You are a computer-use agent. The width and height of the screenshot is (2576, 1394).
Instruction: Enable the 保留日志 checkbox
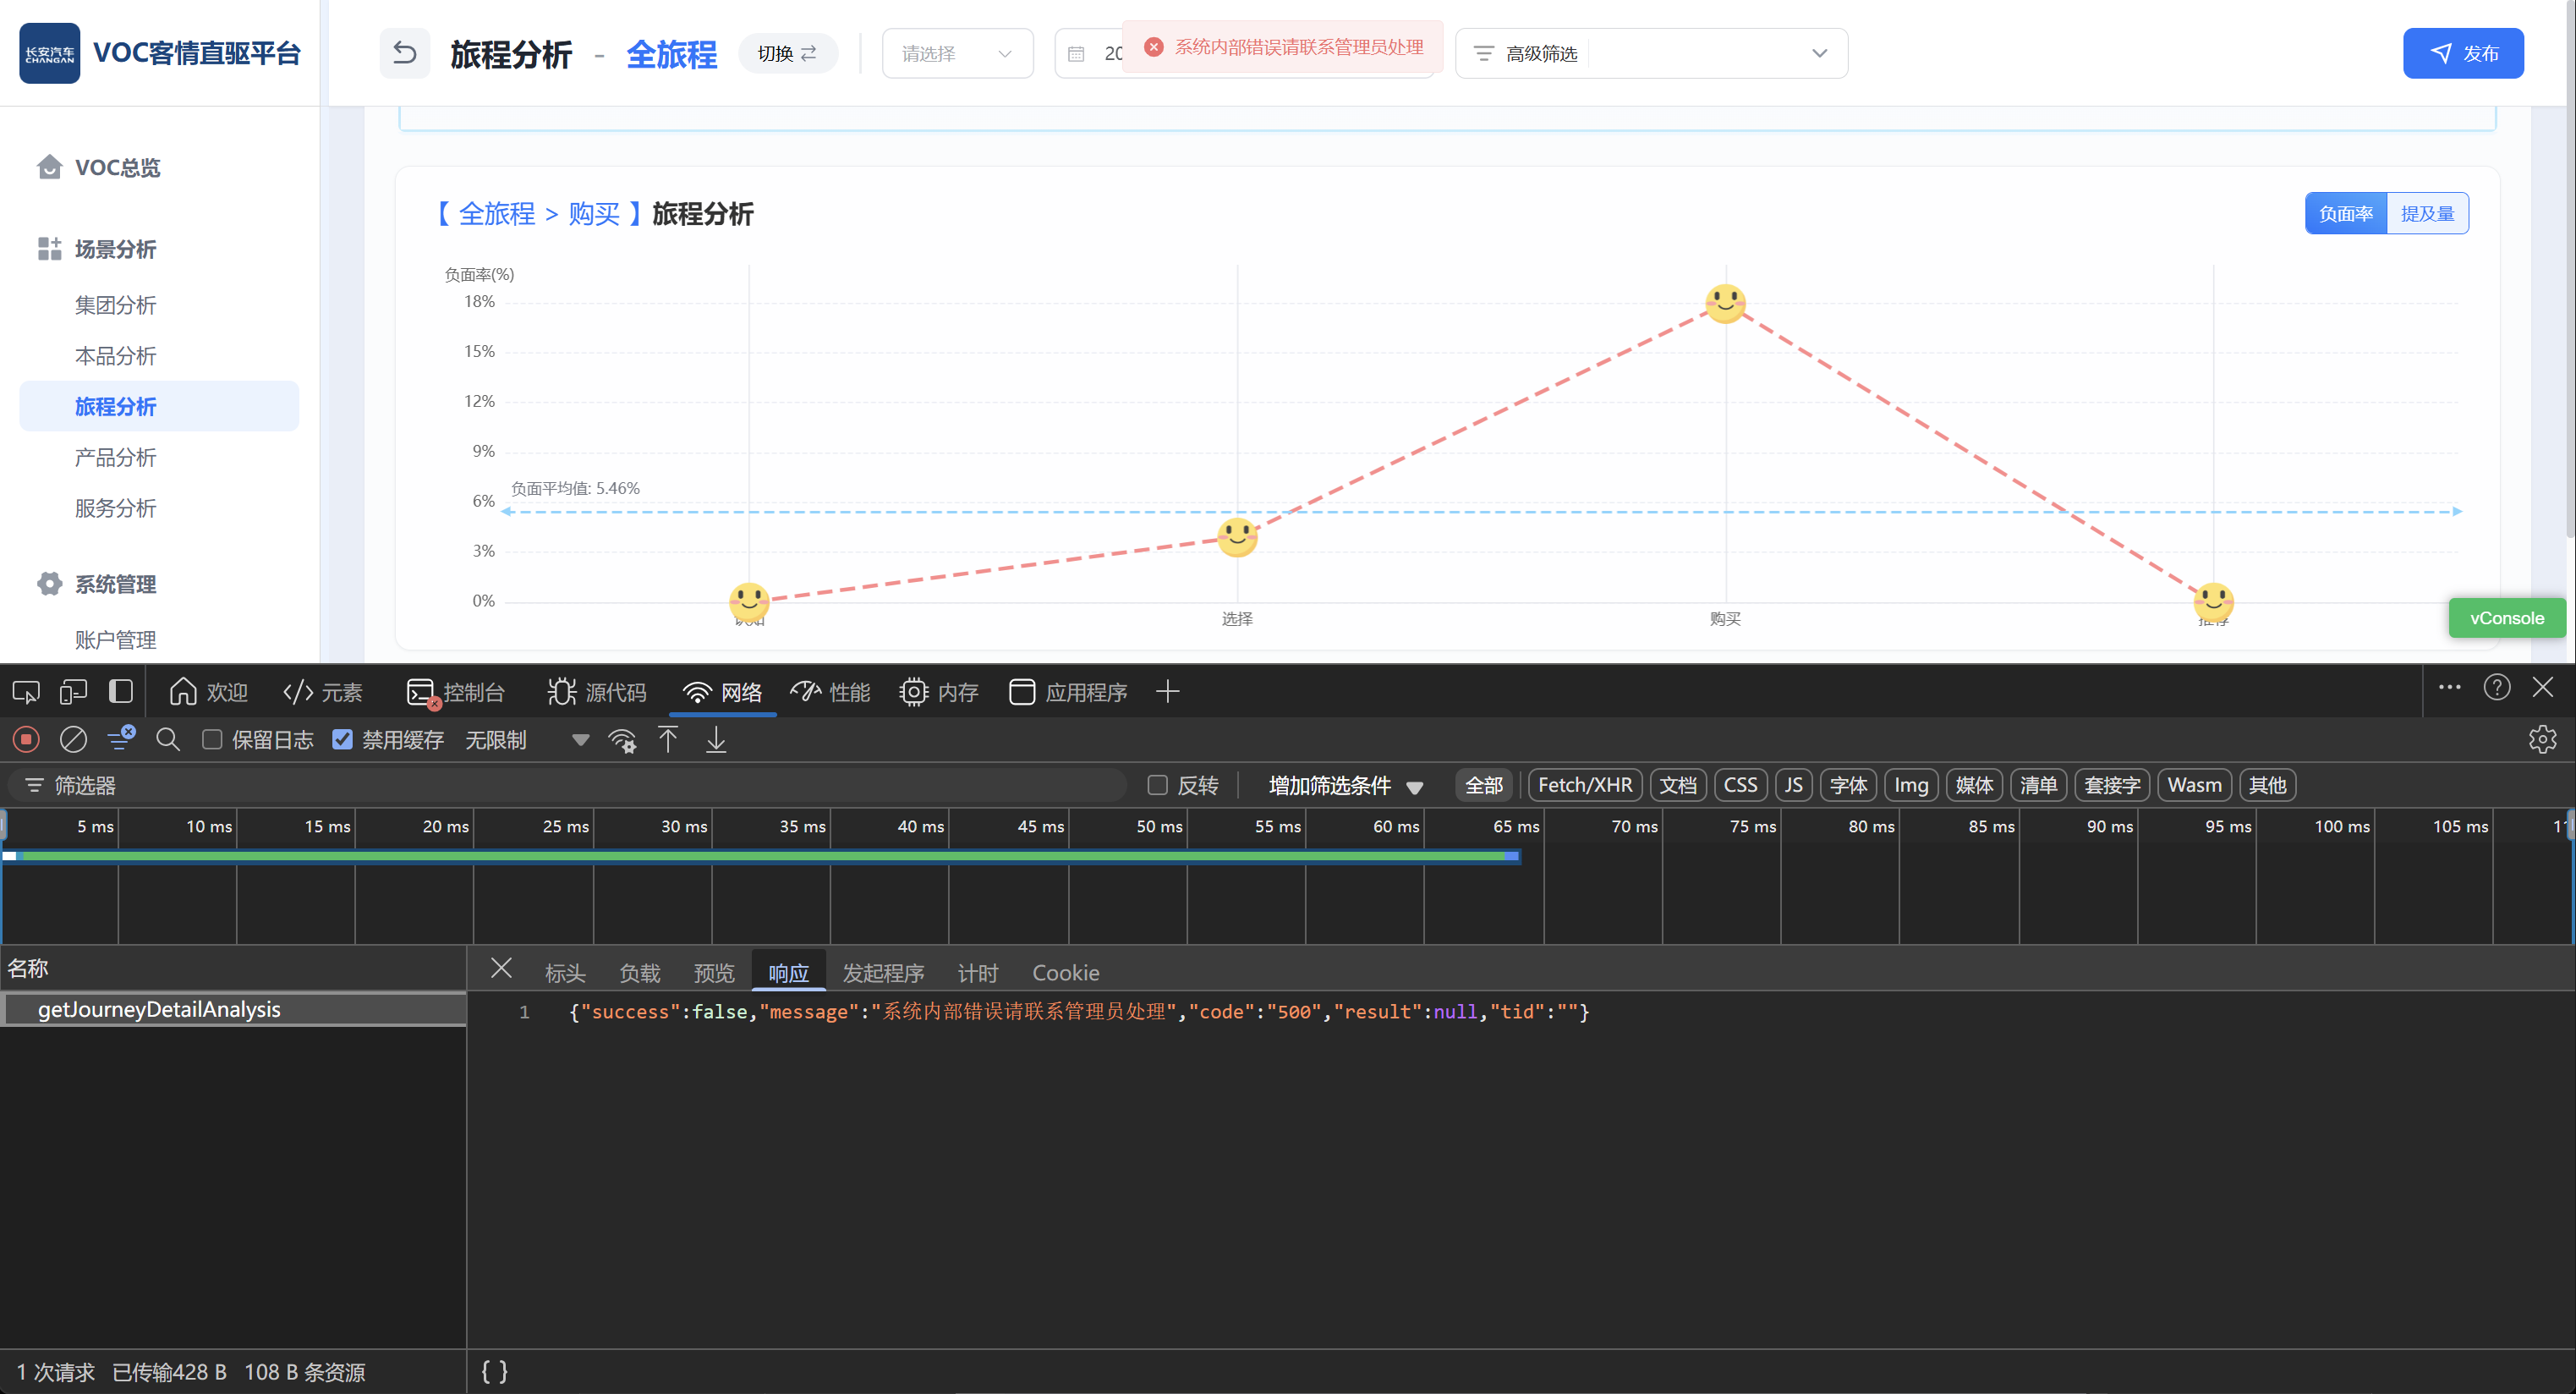(212, 739)
